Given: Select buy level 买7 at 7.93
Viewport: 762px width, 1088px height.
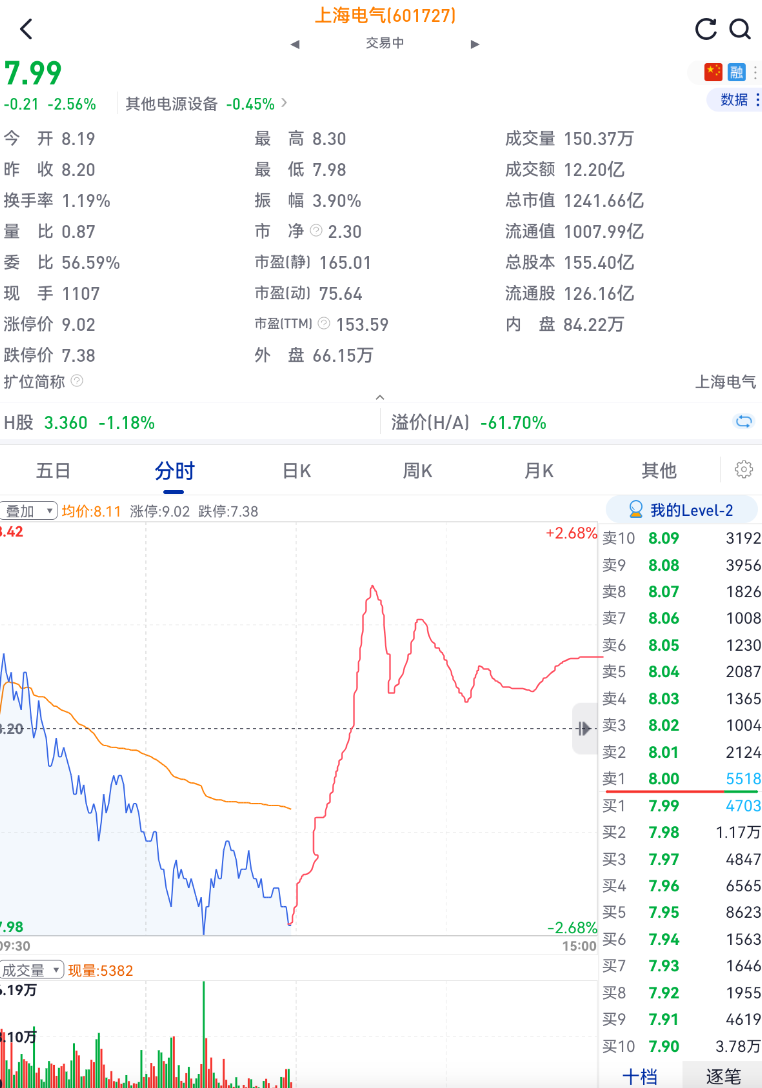Looking at the screenshot, I should pyautogui.click(x=681, y=966).
